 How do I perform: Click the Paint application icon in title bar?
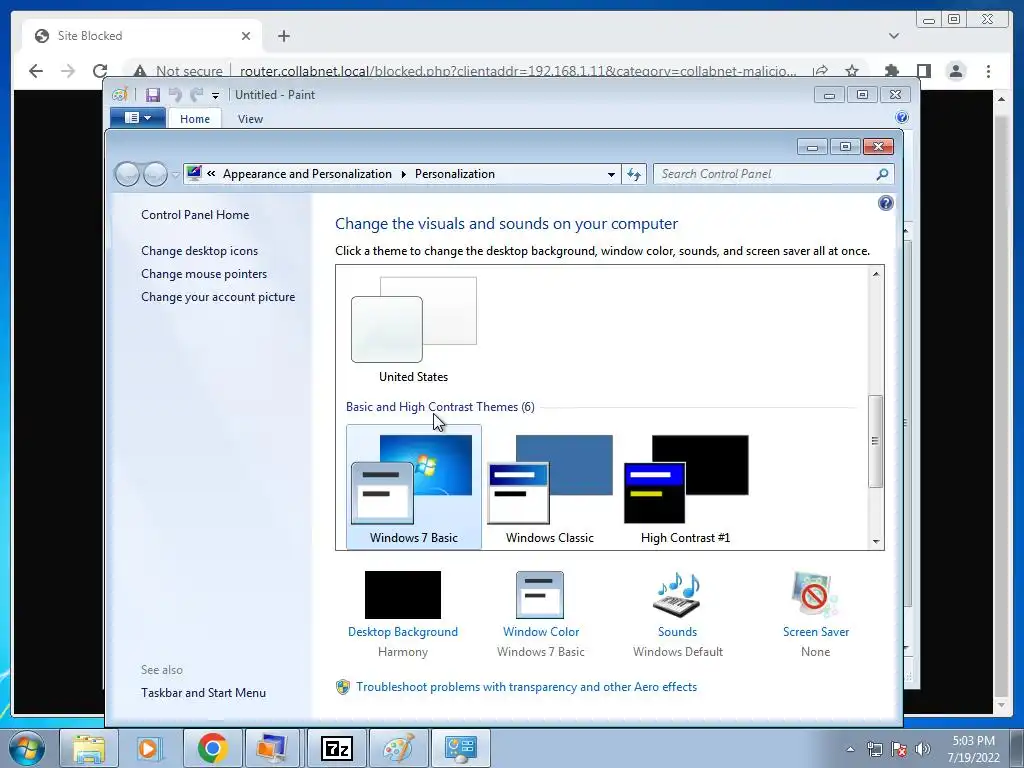[x=120, y=95]
